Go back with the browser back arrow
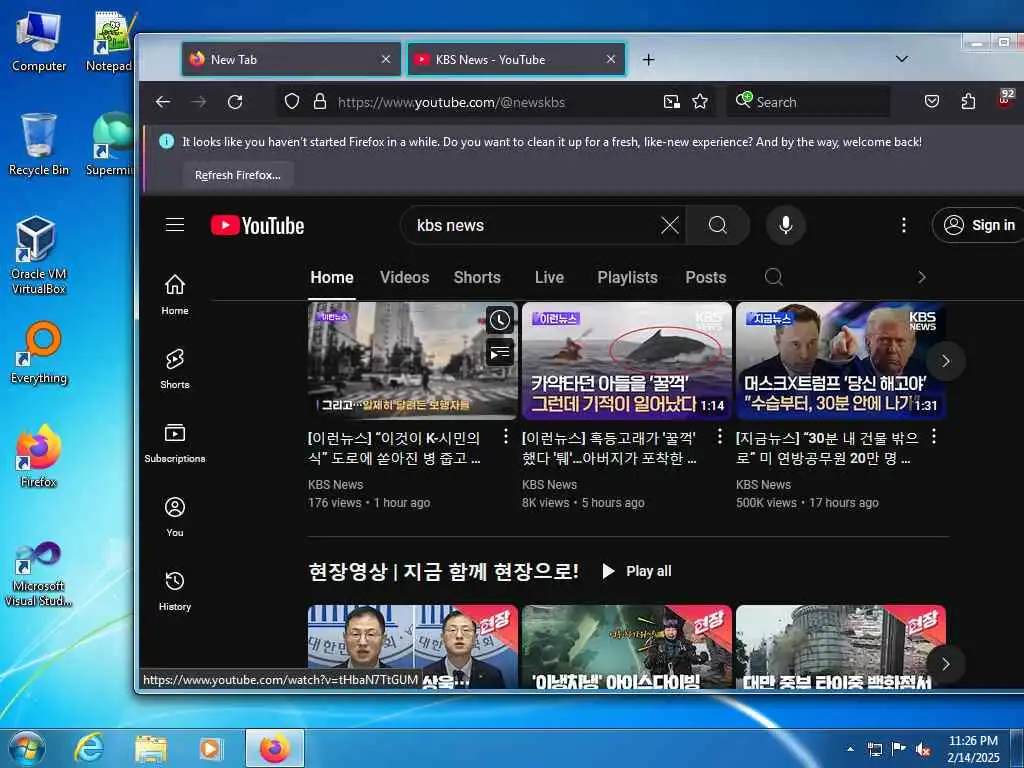 (163, 102)
